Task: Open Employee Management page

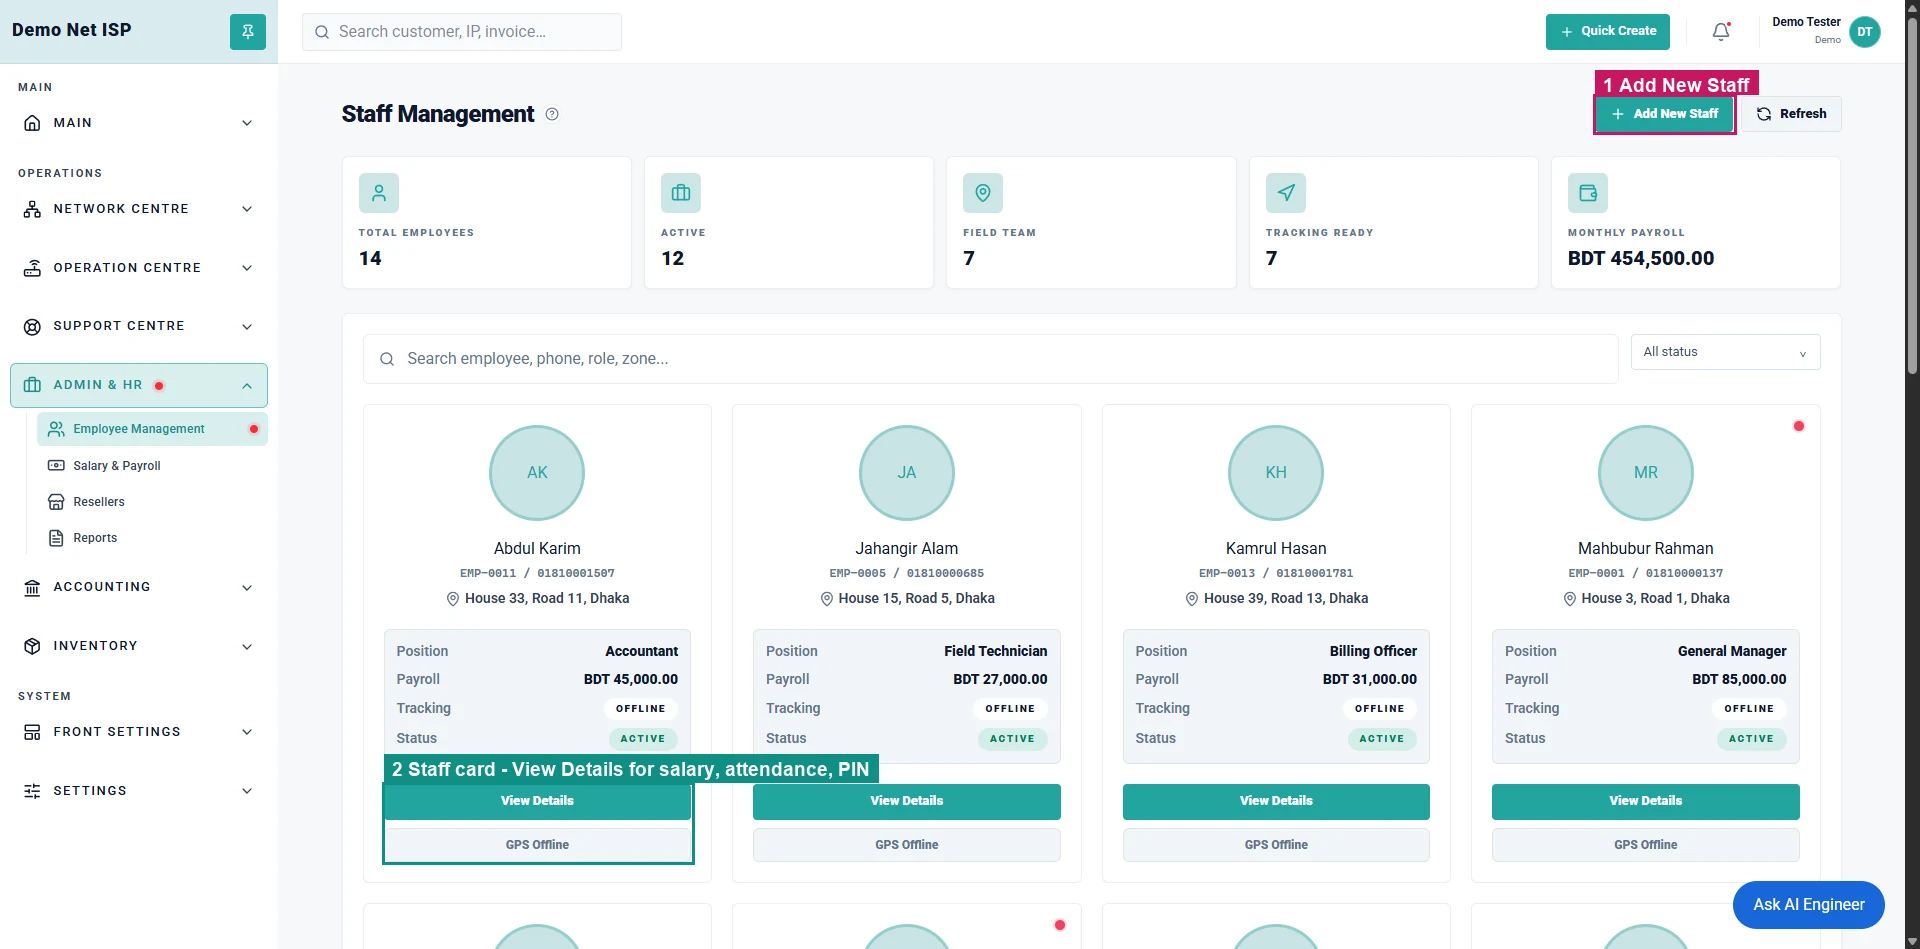Action: 152,429
